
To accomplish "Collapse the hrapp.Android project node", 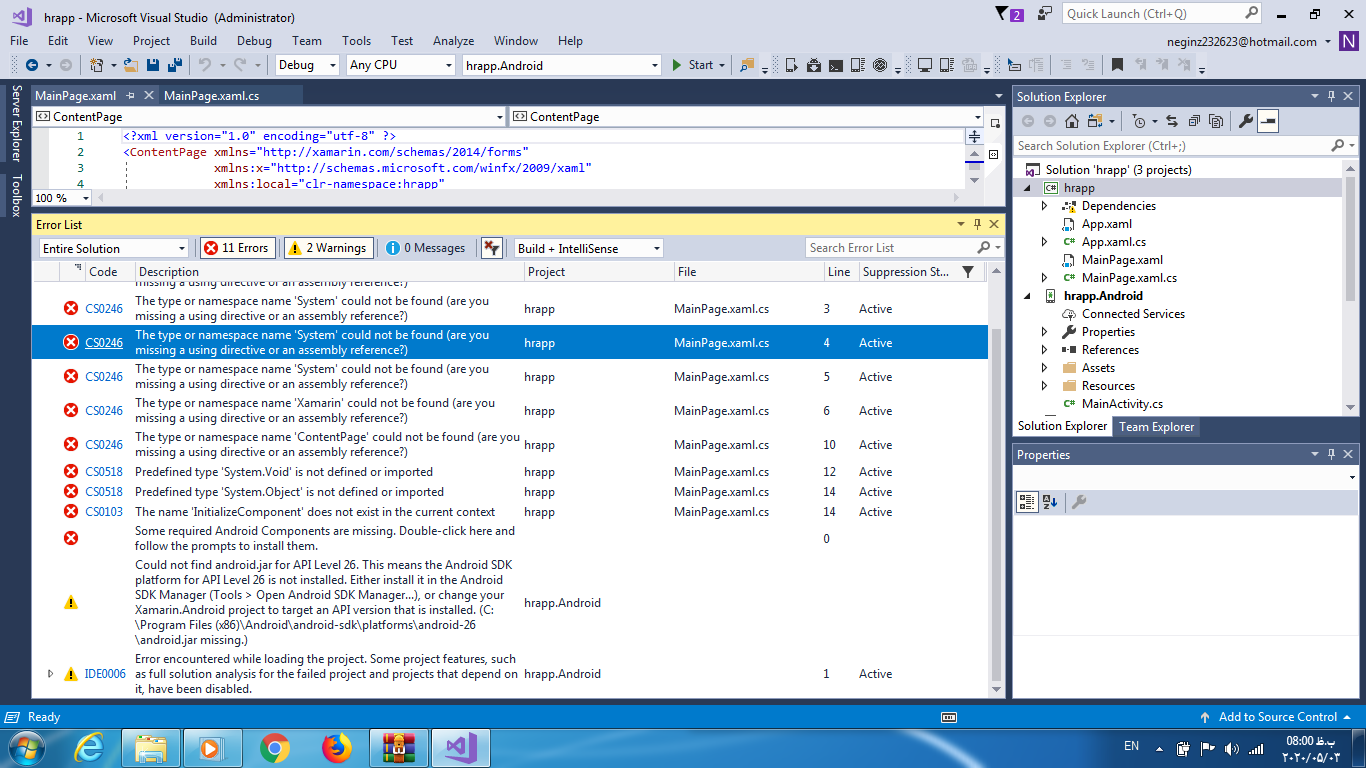I will coord(1027,296).
